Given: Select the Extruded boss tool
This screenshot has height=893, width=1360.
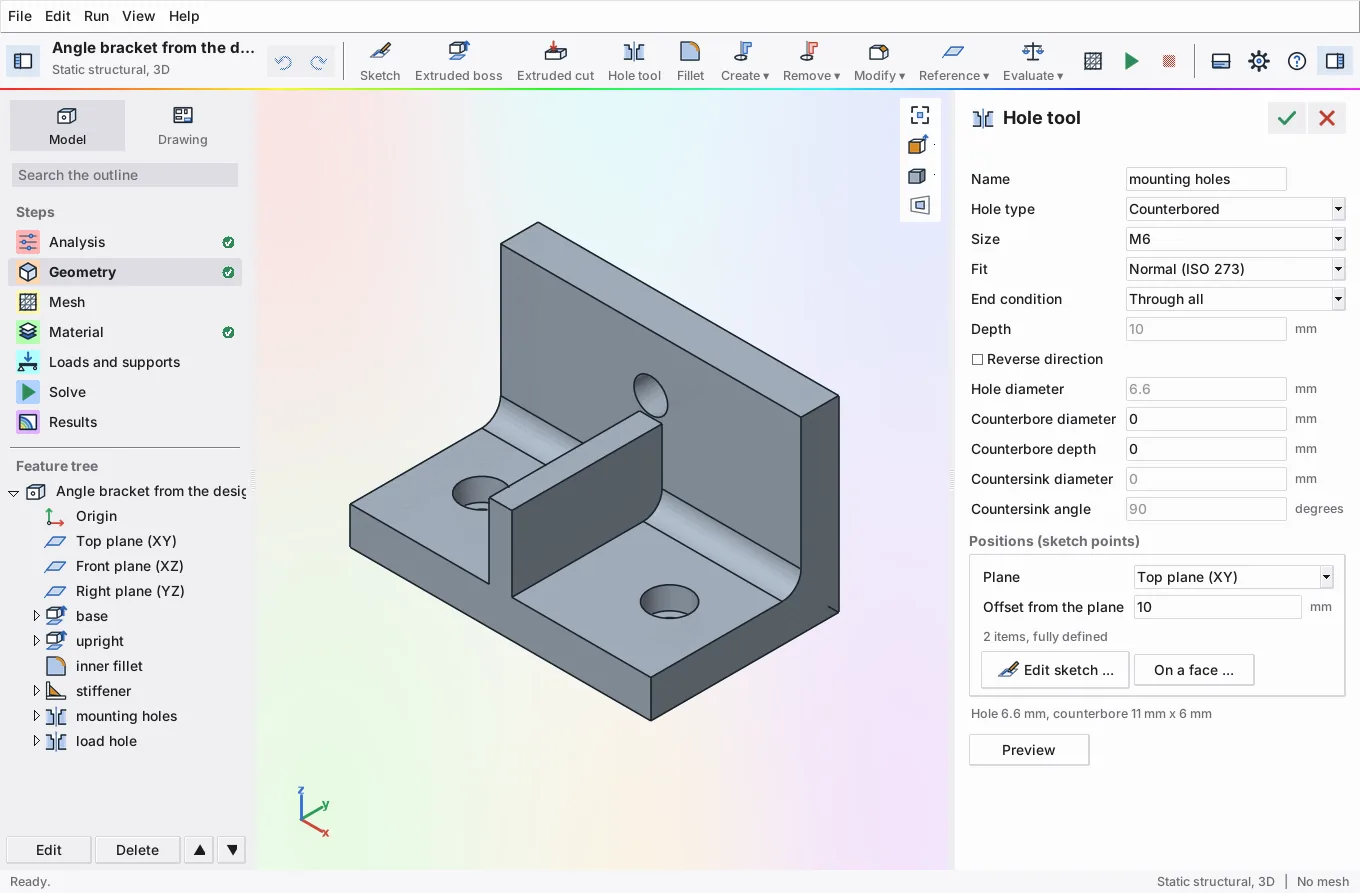Looking at the screenshot, I should pyautogui.click(x=459, y=61).
